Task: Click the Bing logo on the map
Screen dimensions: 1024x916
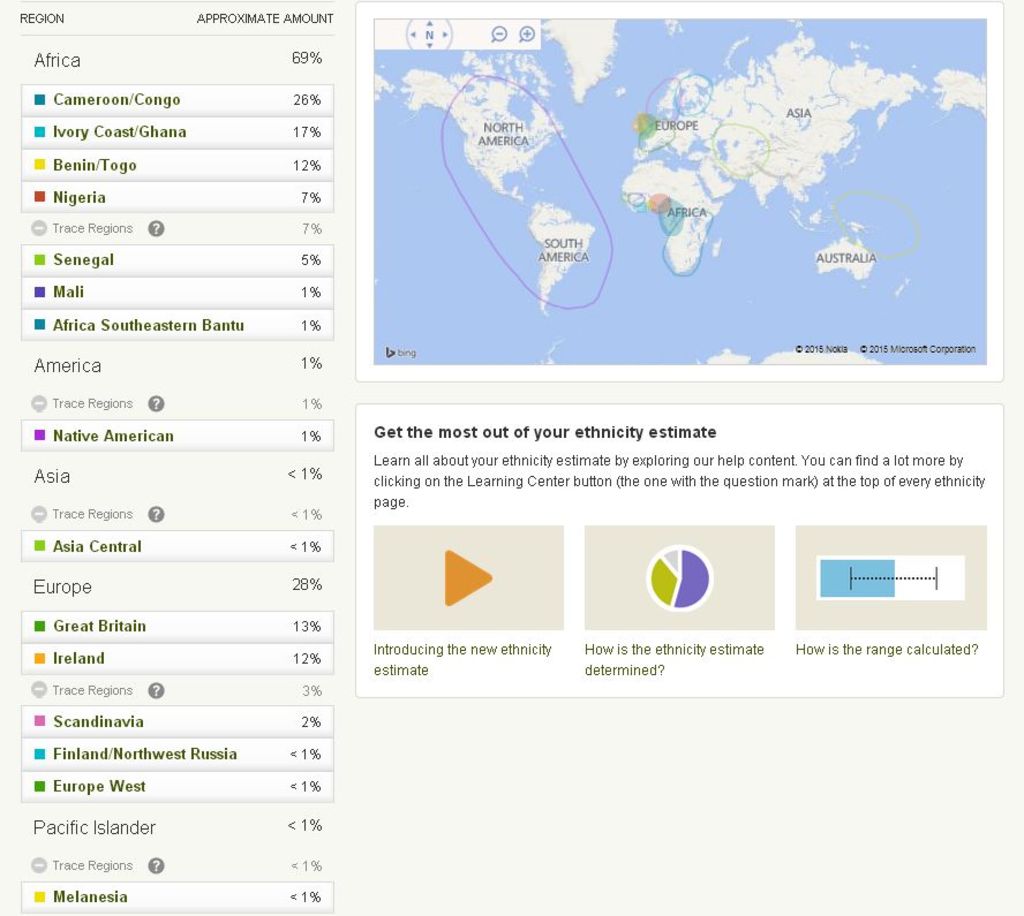Action: 400,353
